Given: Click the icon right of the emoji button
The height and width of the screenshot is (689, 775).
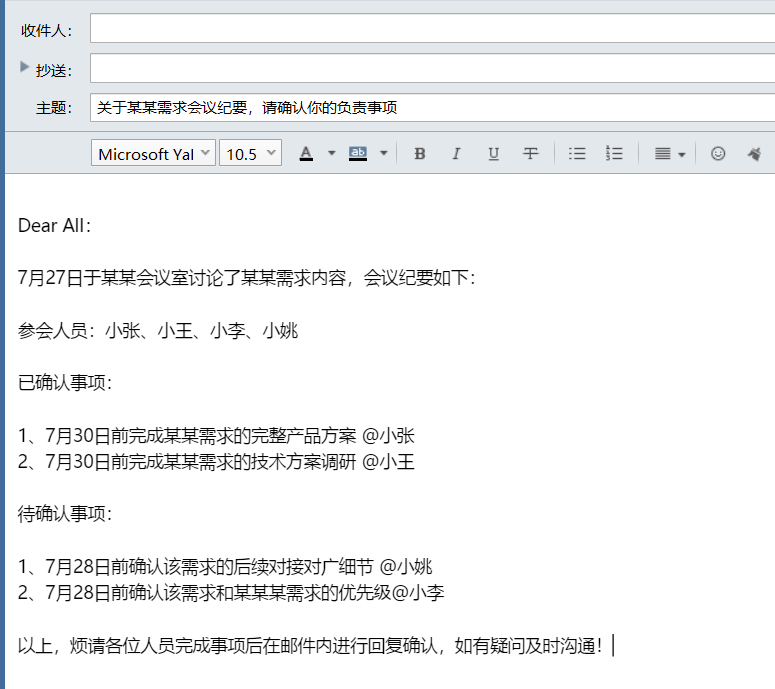Looking at the screenshot, I should tap(754, 154).
